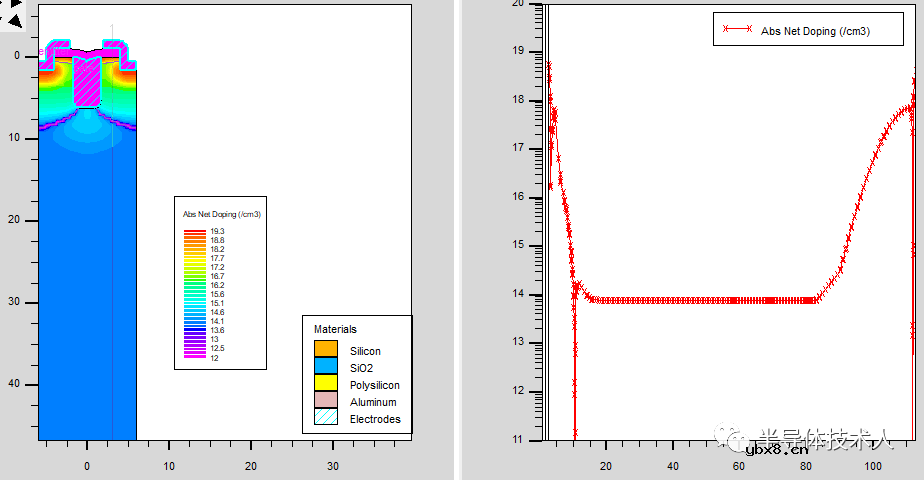This screenshot has width=924, height=480.
Task: Click the 12 magenta contour level in legend
Action: tap(195, 357)
